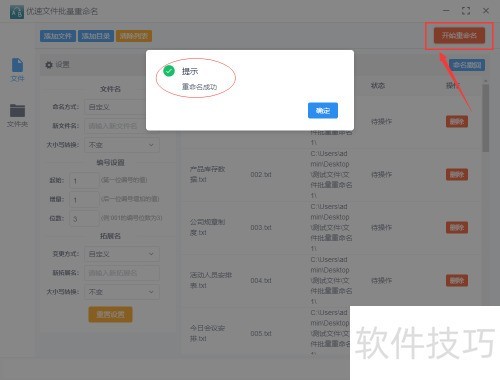This screenshot has width=500, height=380.
Task: Select the 002.txt new name cell
Action: [x=261, y=175]
